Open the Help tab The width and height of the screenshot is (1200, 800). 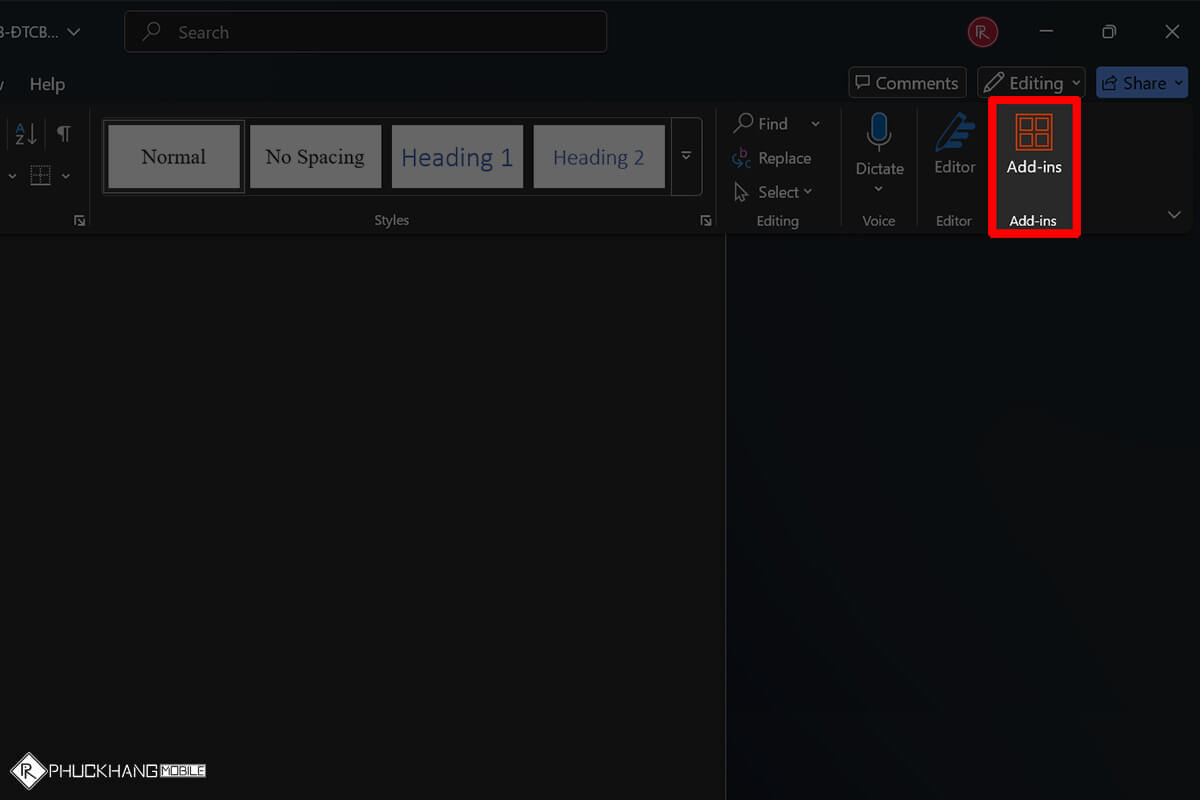point(47,84)
